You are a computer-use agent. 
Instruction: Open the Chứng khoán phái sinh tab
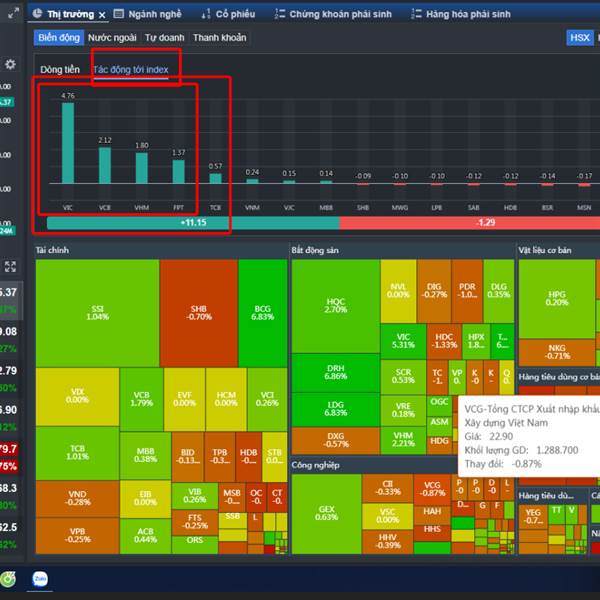[x=333, y=14]
